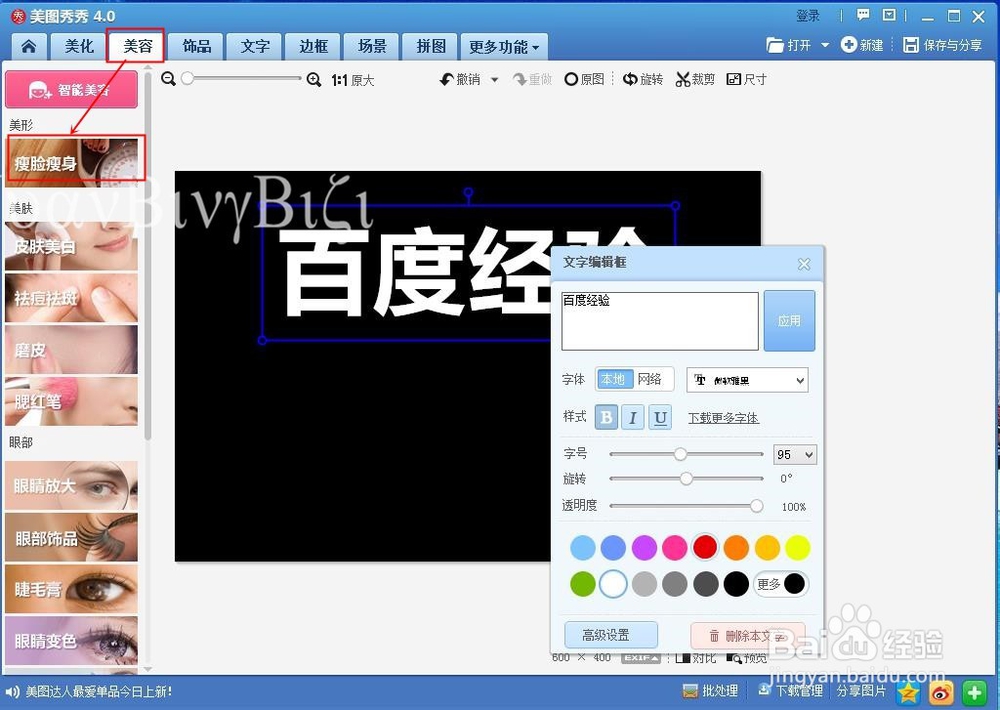Click the 批处理 icon
This screenshot has height=710, width=1000.
[x=690, y=691]
